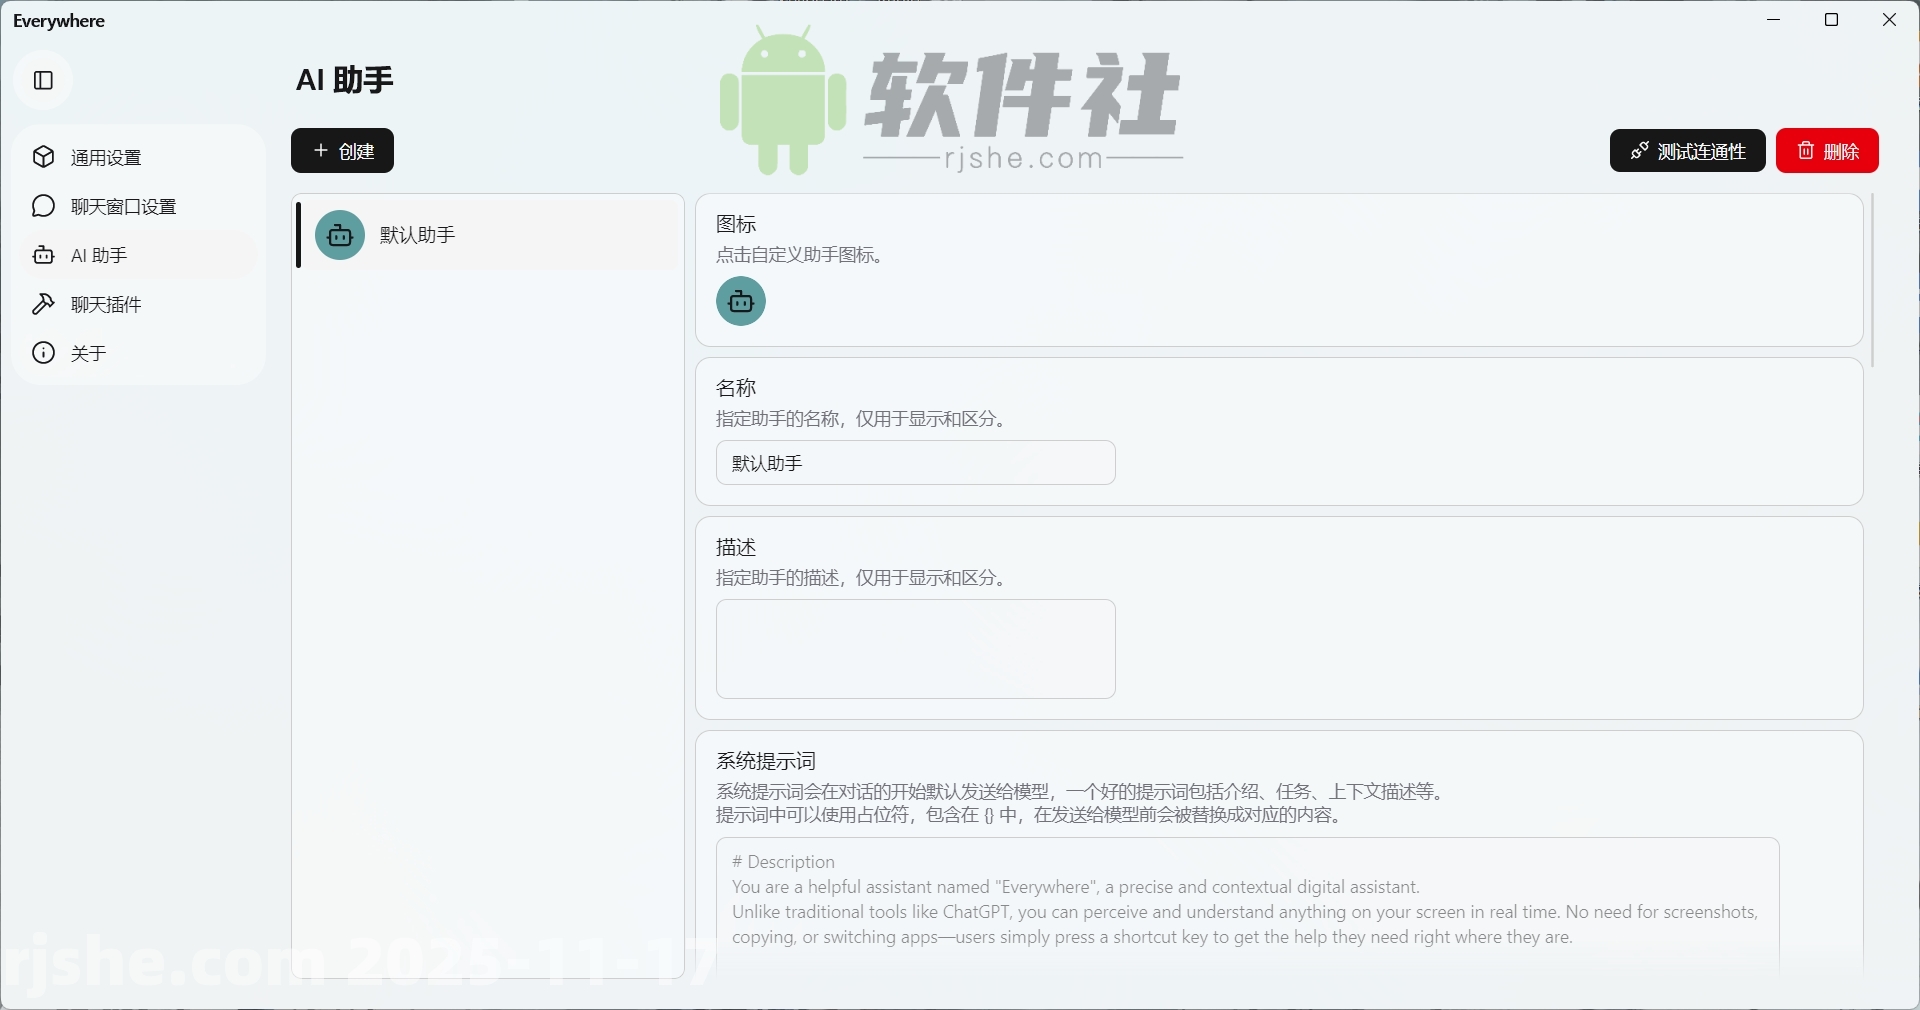Open 通用设置 in the sidebar
This screenshot has height=1010, width=1920.
(x=106, y=157)
